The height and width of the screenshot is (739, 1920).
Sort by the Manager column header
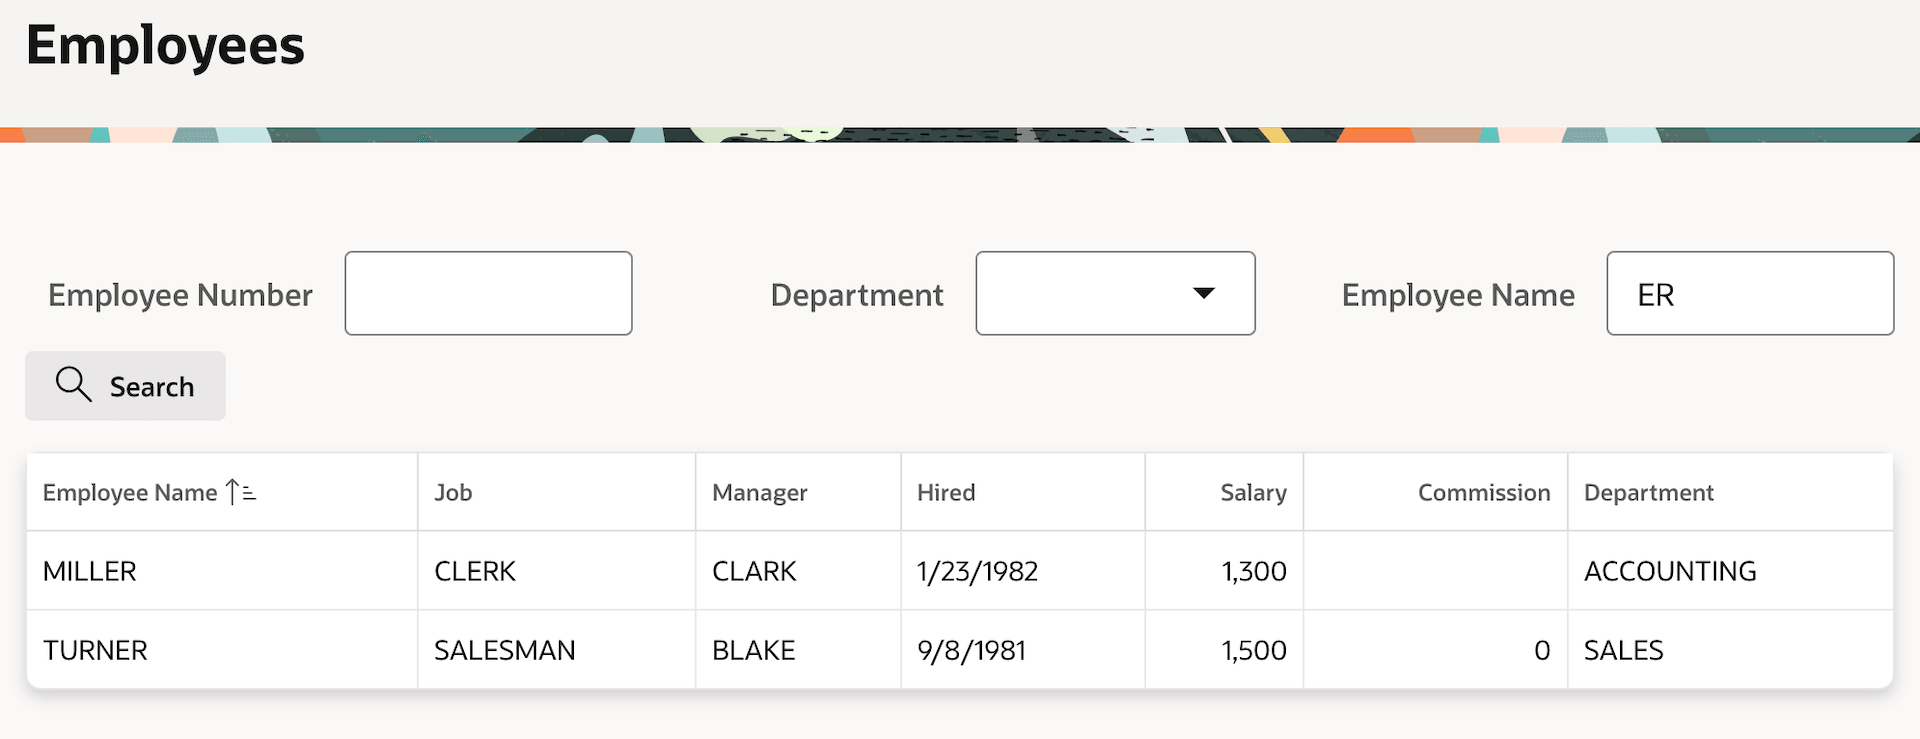[760, 493]
